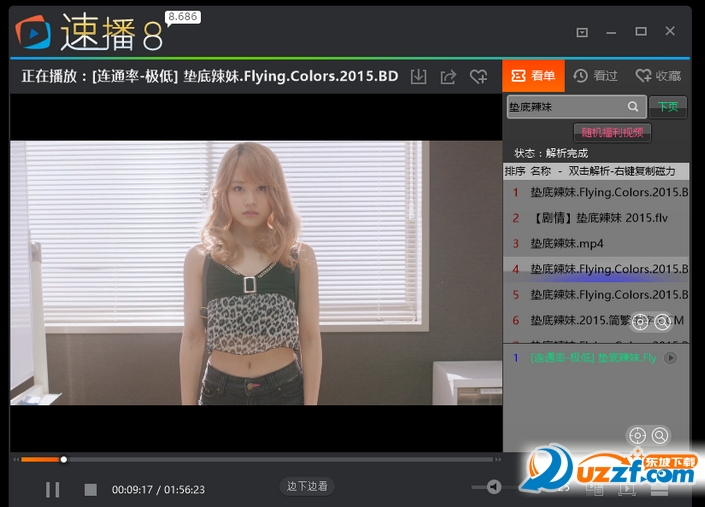Screen dimensions: 705x507
Task: Select result 2 【剧情】垫底辣妹 2015.flv
Action: pos(596,218)
